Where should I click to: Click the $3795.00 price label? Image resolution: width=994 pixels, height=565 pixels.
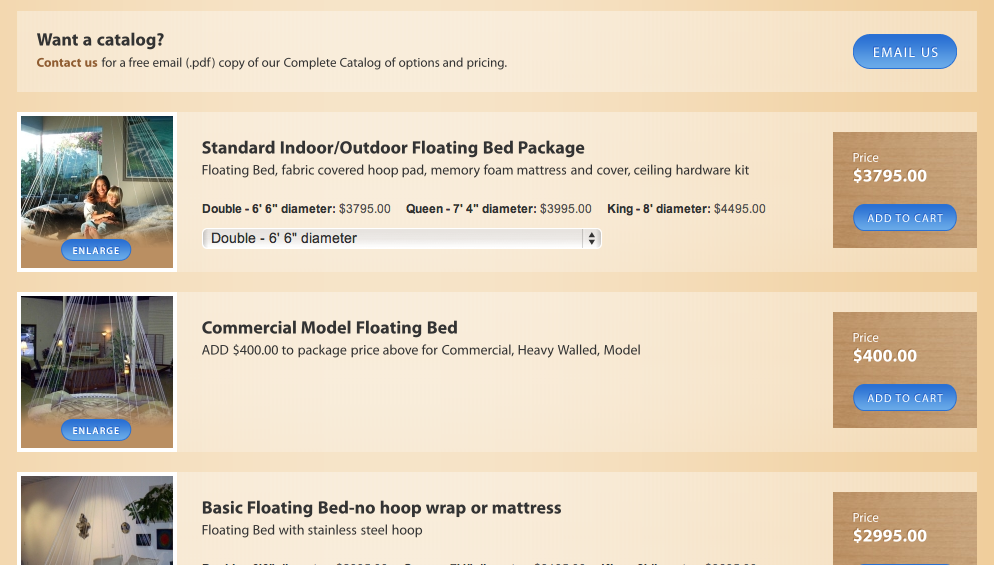click(x=889, y=176)
